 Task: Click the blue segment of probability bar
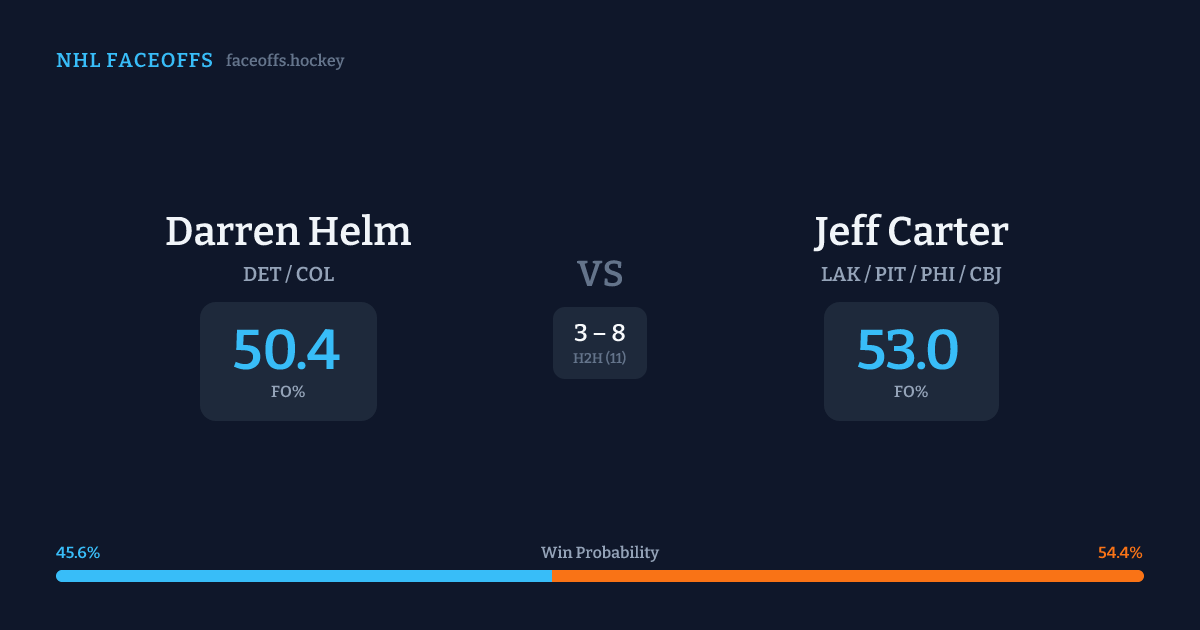pos(300,576)
